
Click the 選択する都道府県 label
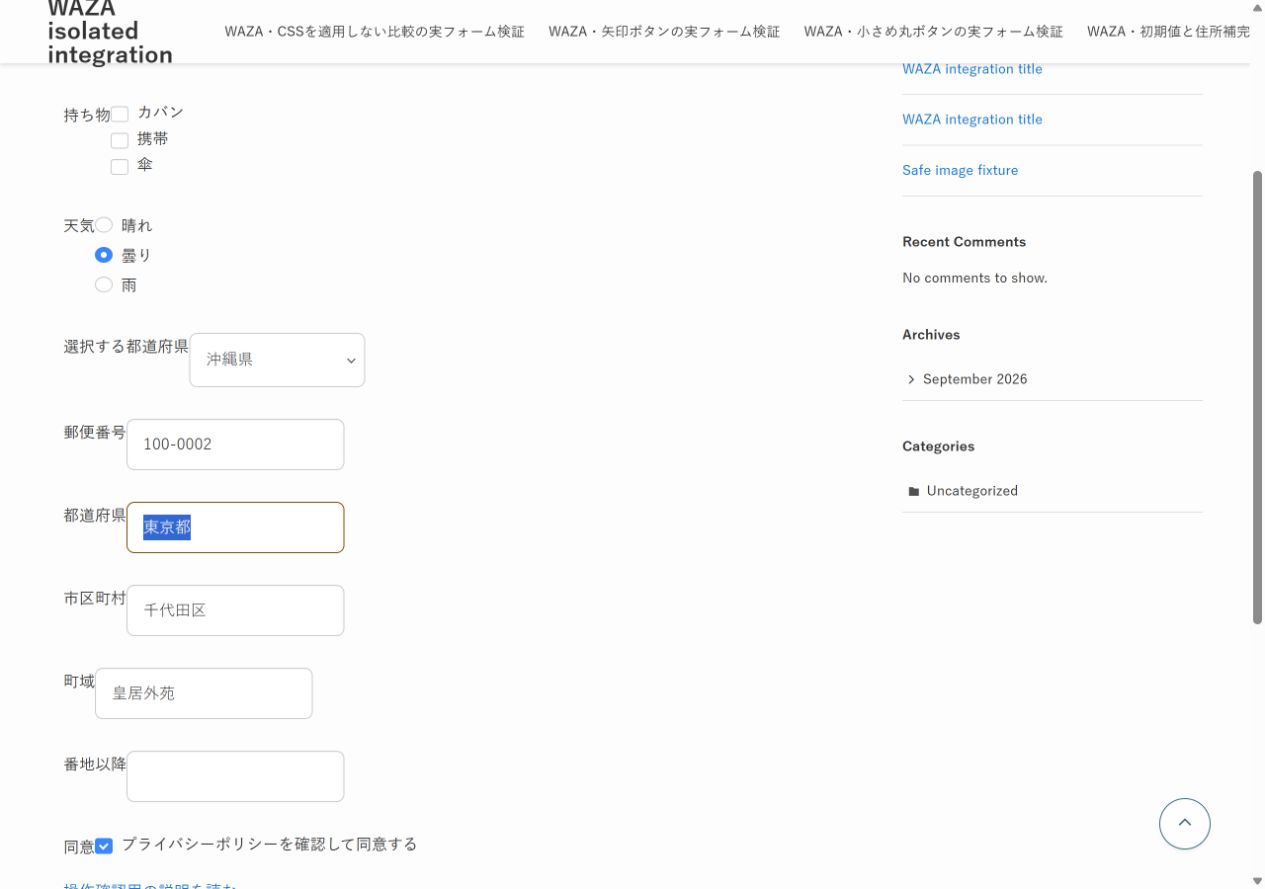pos(126,347)
